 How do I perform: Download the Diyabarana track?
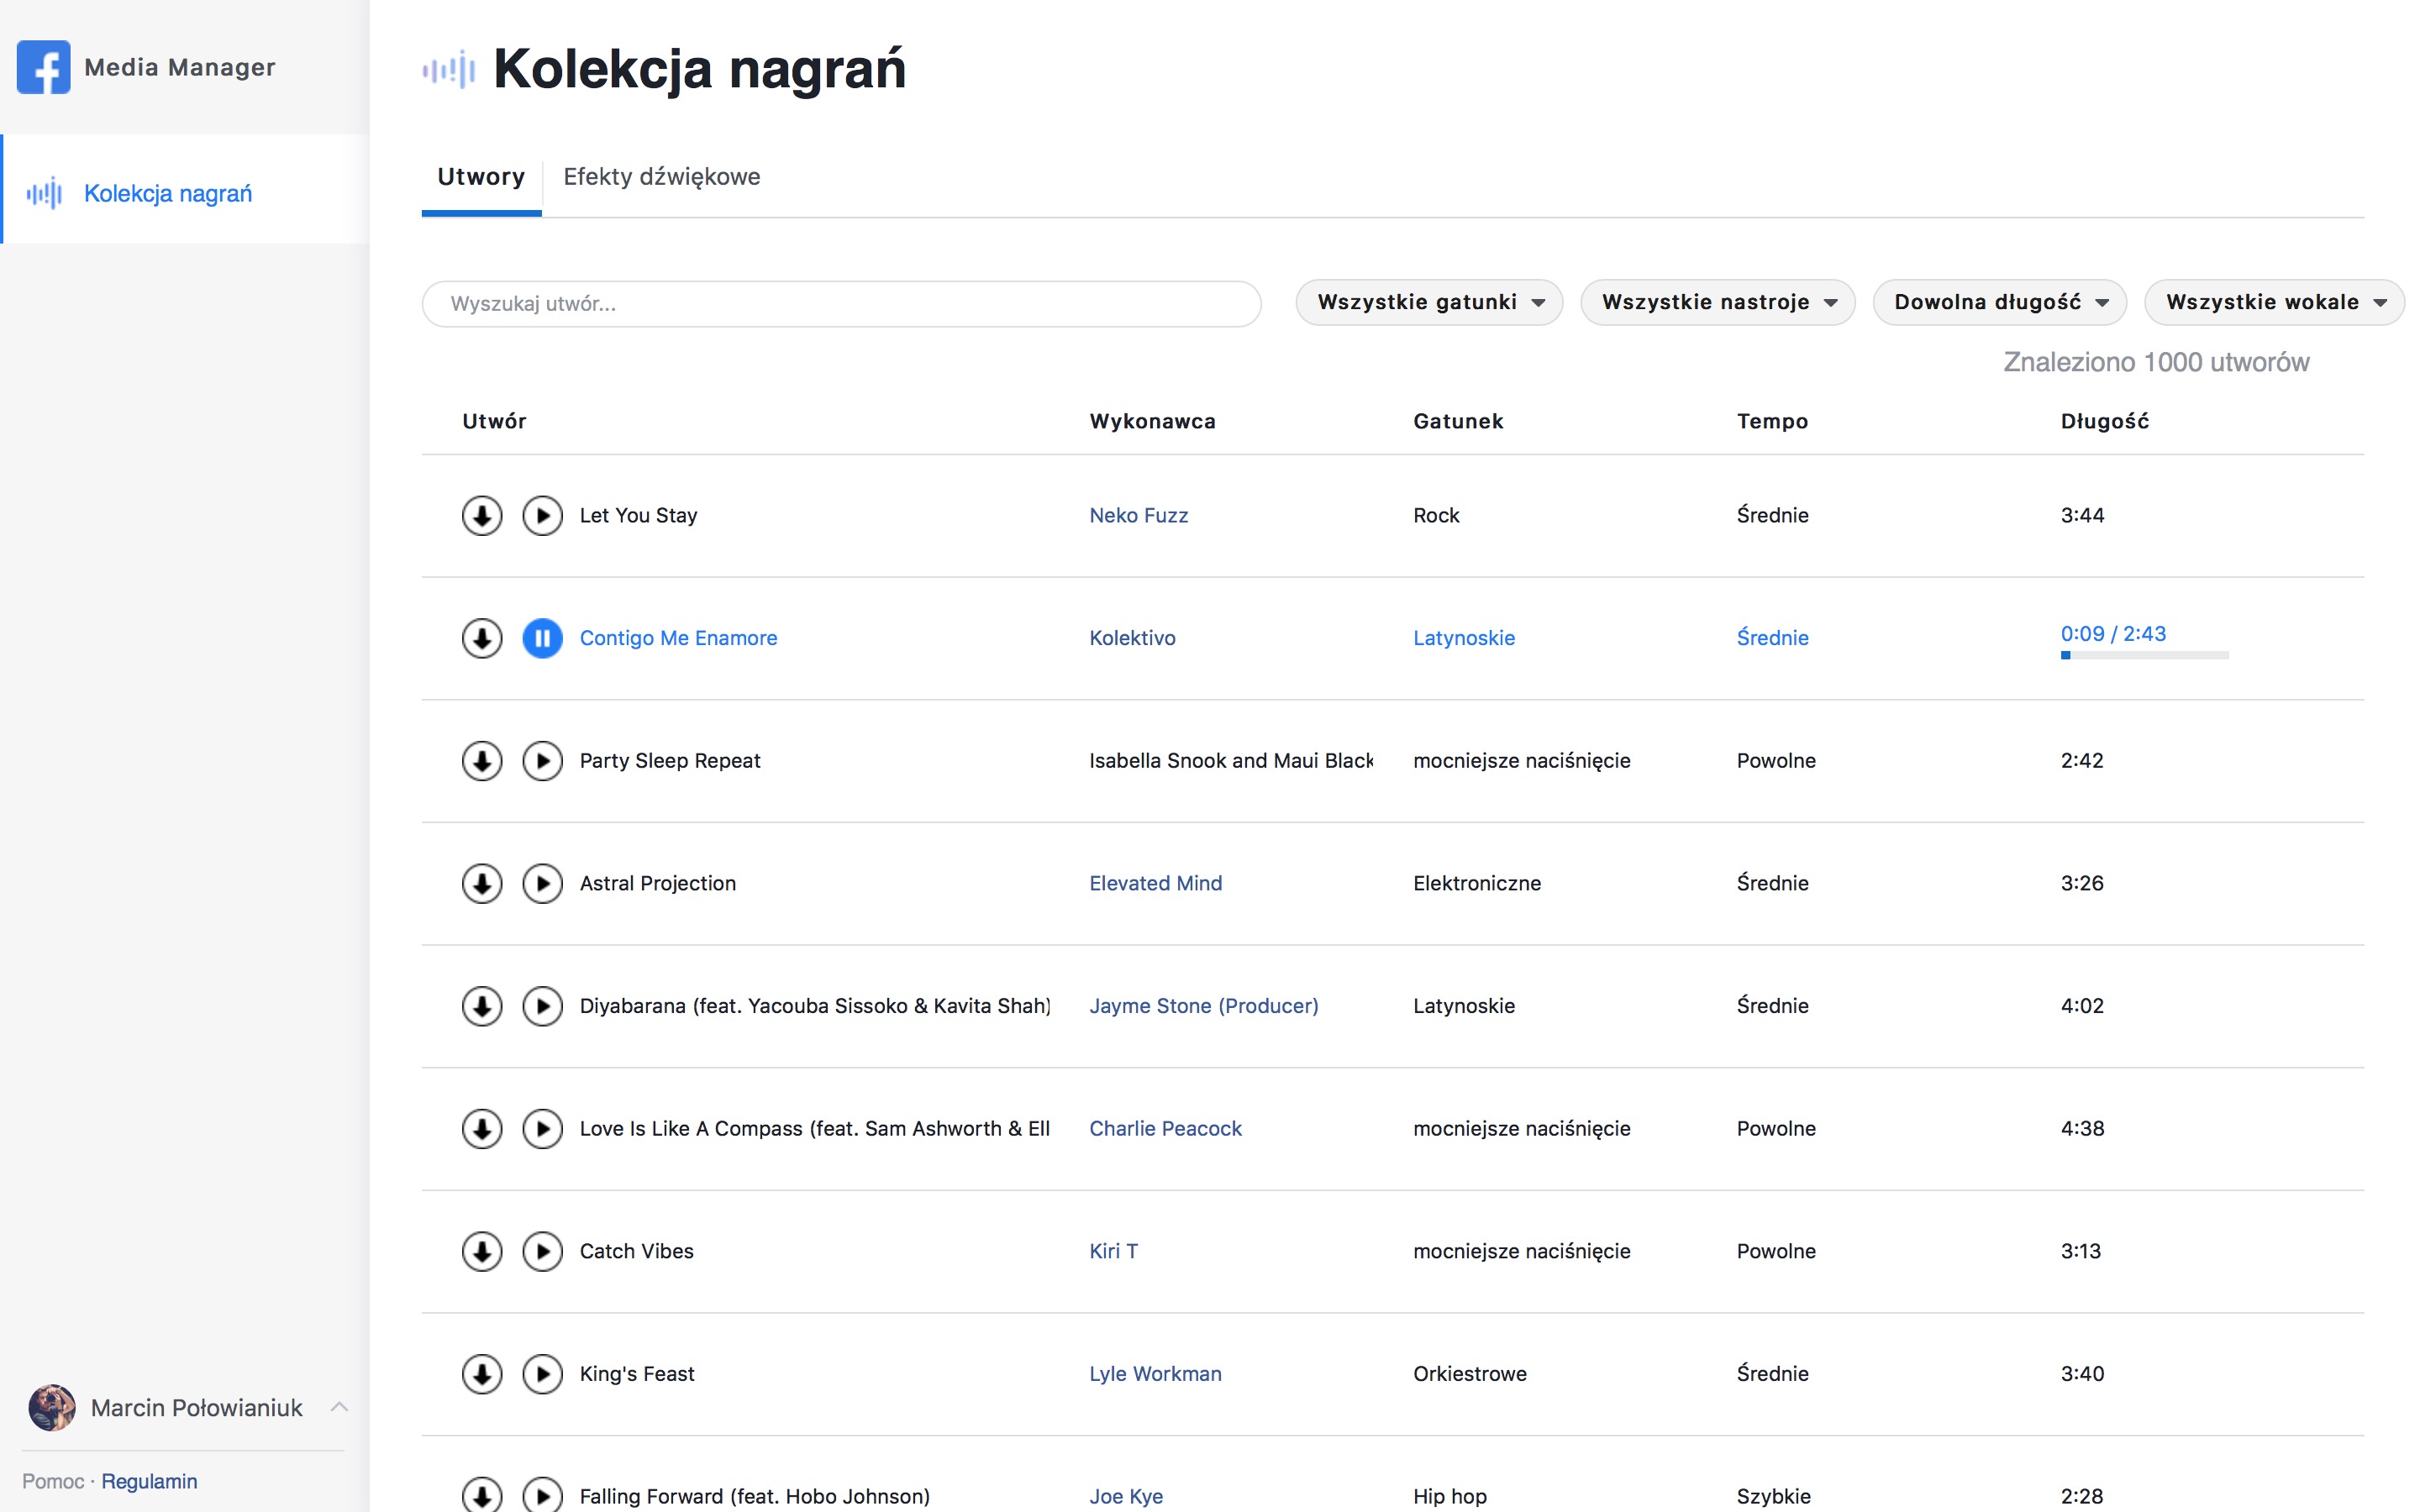click(x=482, y=1006)
